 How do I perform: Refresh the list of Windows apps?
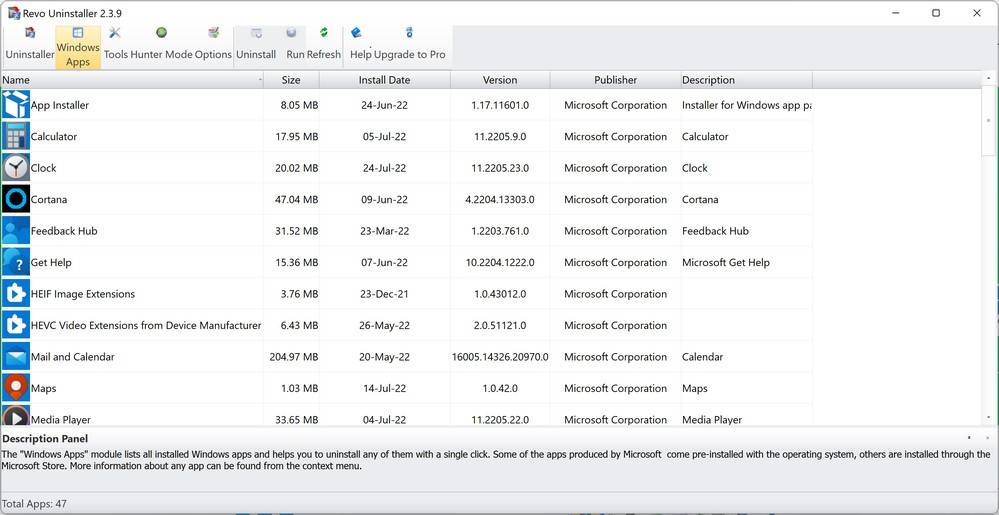click(324, 44)
